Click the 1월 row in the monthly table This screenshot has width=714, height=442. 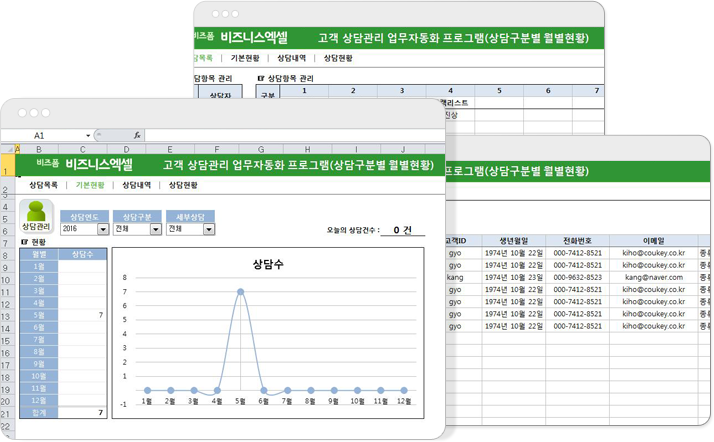pos(39,266)
